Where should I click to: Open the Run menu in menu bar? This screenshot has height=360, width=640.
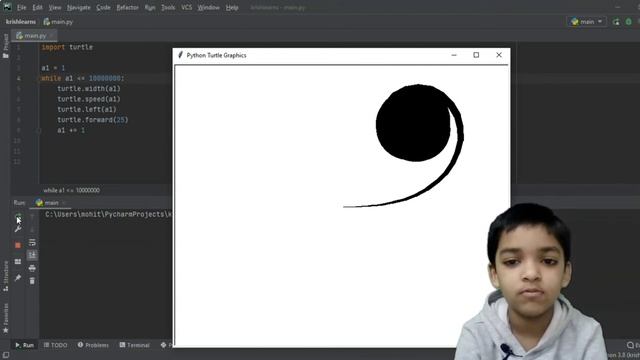150,7
